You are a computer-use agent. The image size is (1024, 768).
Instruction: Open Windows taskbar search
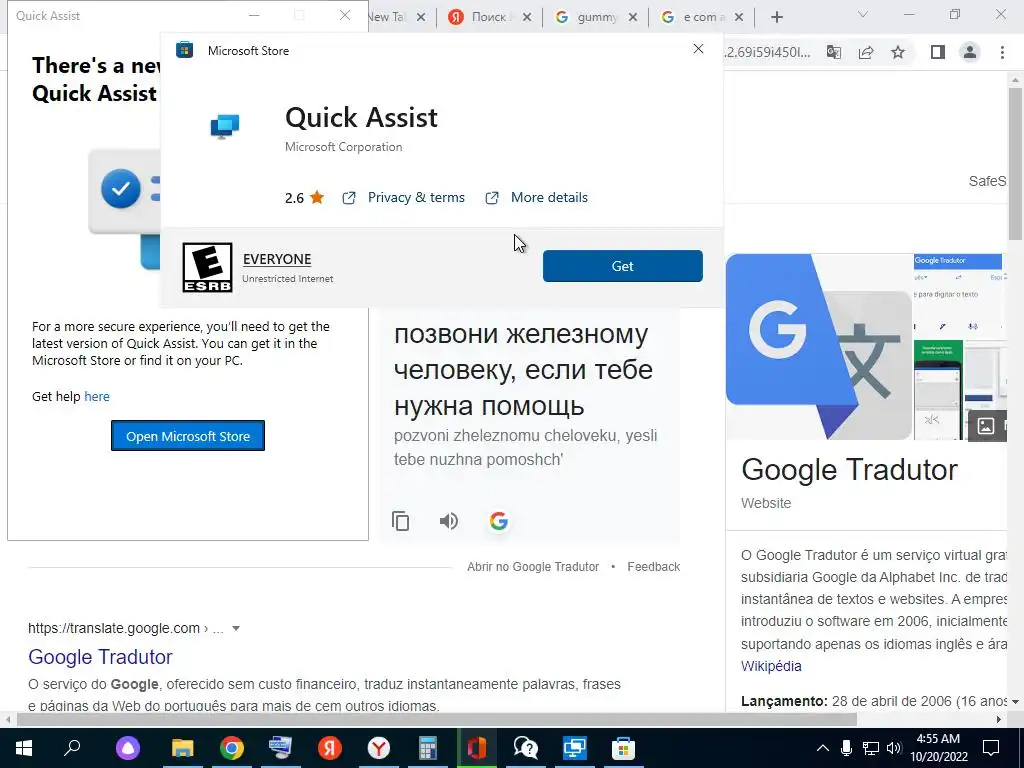(72, 748)
